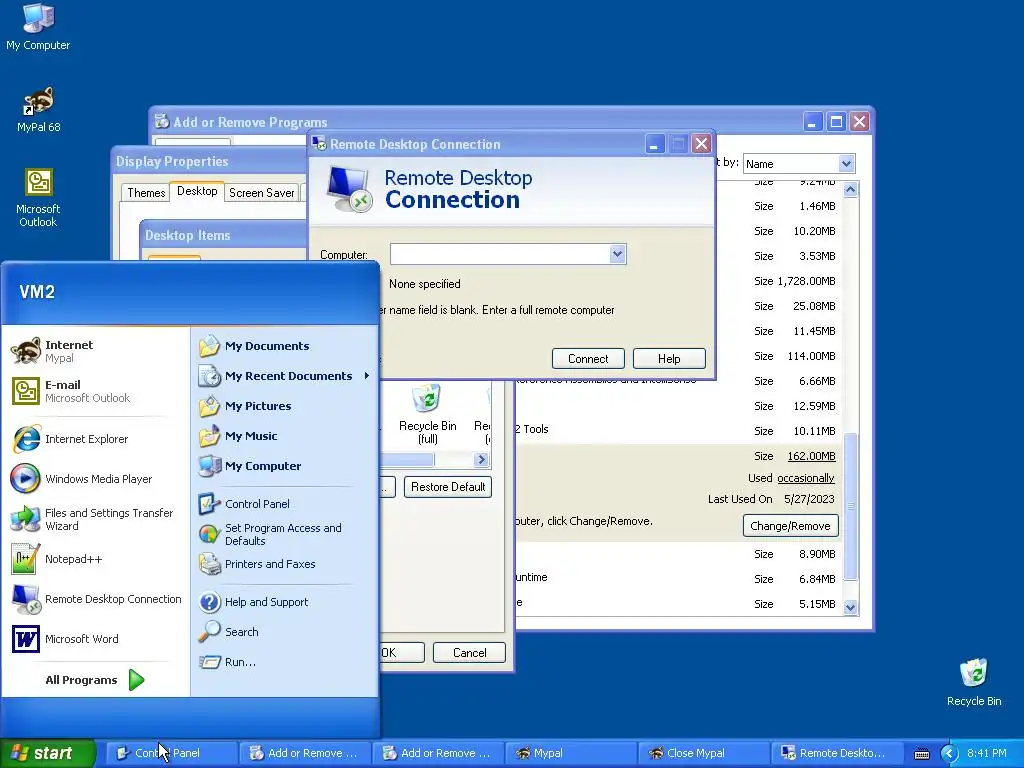Click the 162.00MB size link

(811, 456)
